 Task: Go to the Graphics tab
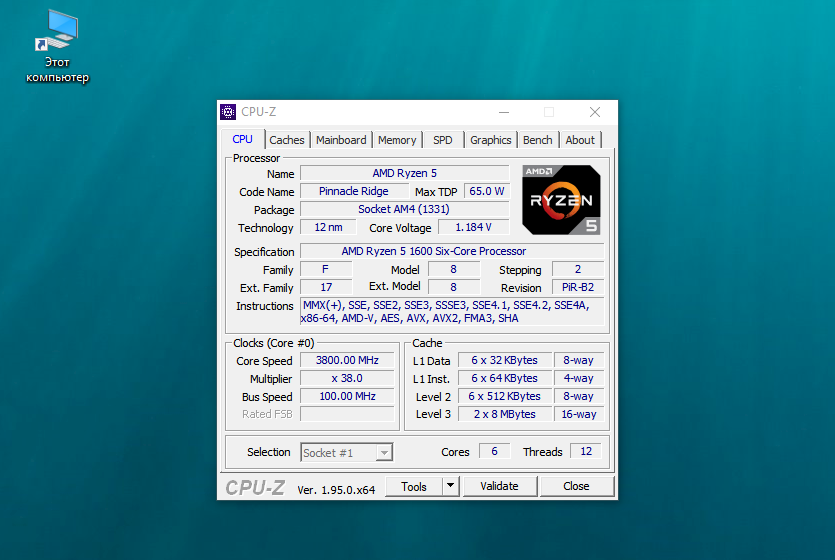click(490, 140)
